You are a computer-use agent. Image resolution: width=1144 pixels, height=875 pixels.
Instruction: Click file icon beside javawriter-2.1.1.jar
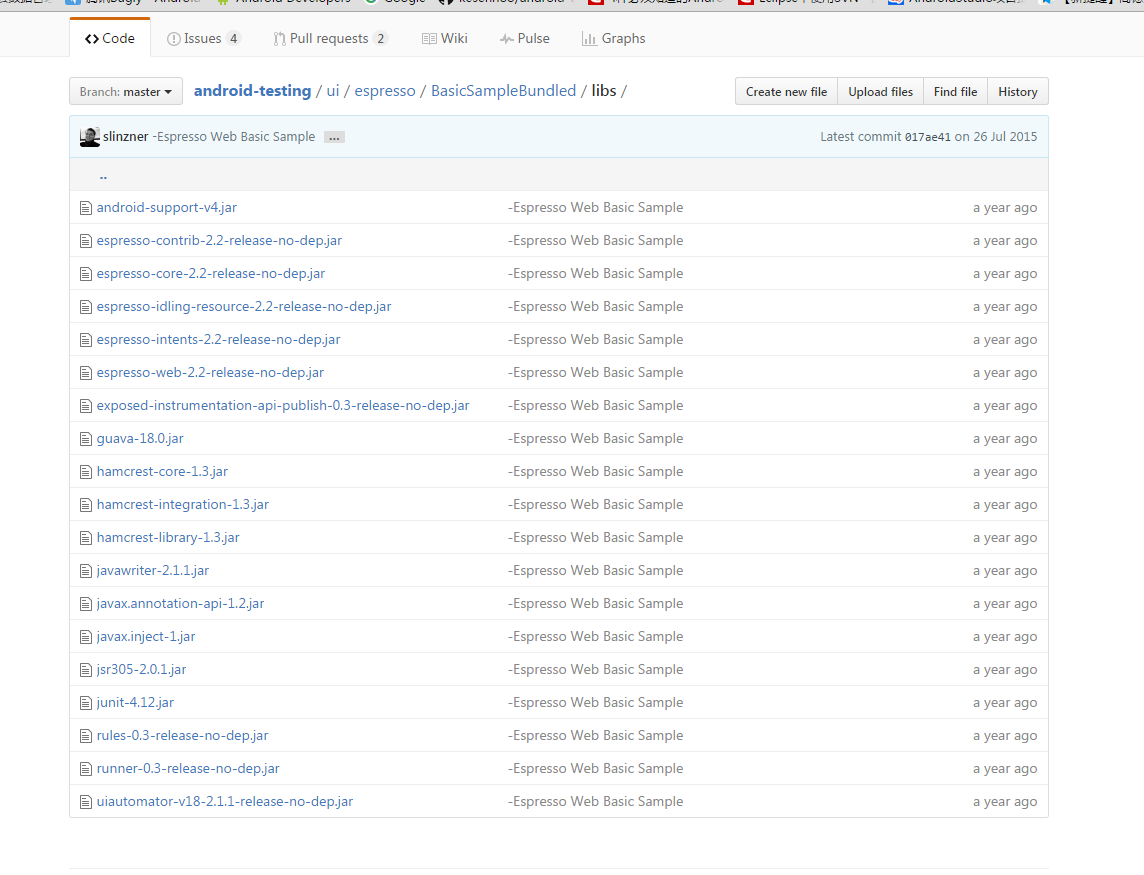point(86,571)
